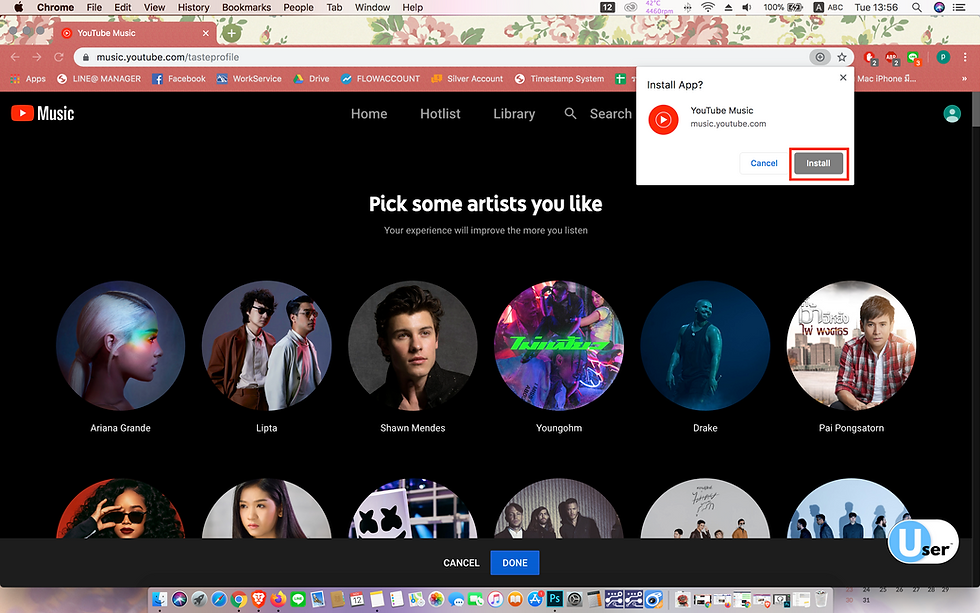This screenshot has width=980, height=613.
Task: Select the Lipta artist thumbnail
Action: pos(266,346)
